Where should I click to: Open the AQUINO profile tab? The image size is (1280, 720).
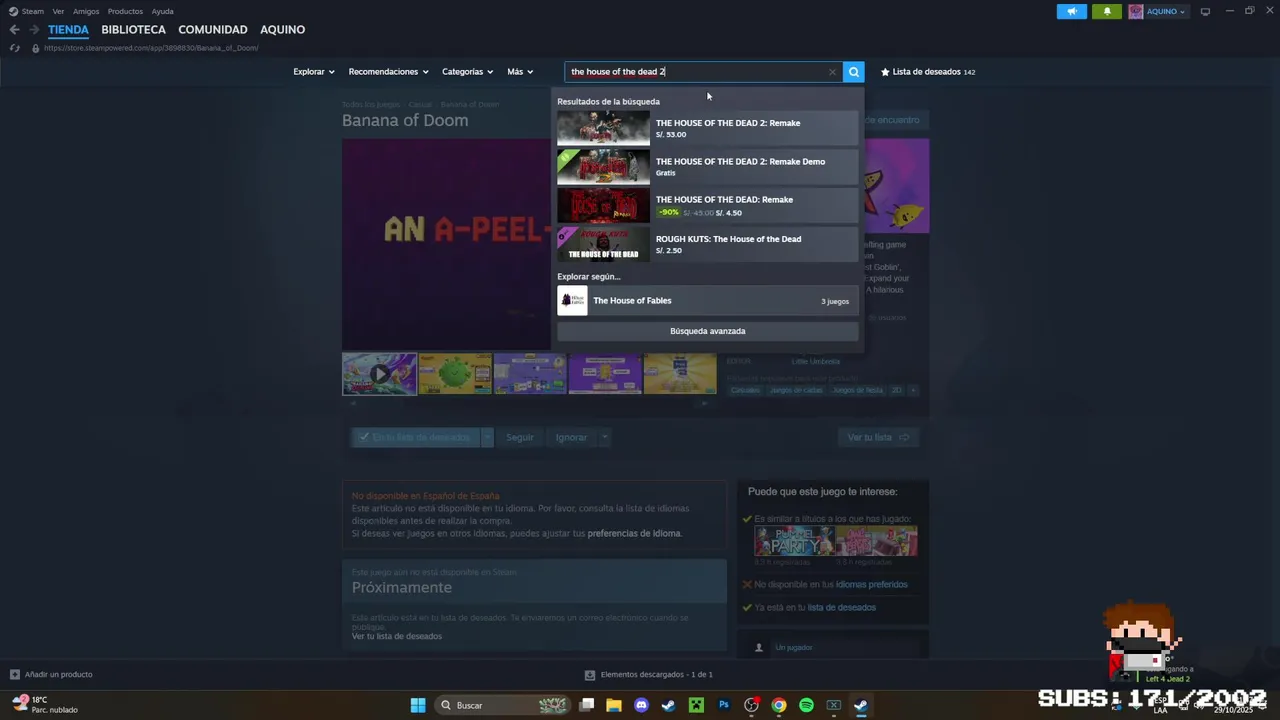coord(282,30)
